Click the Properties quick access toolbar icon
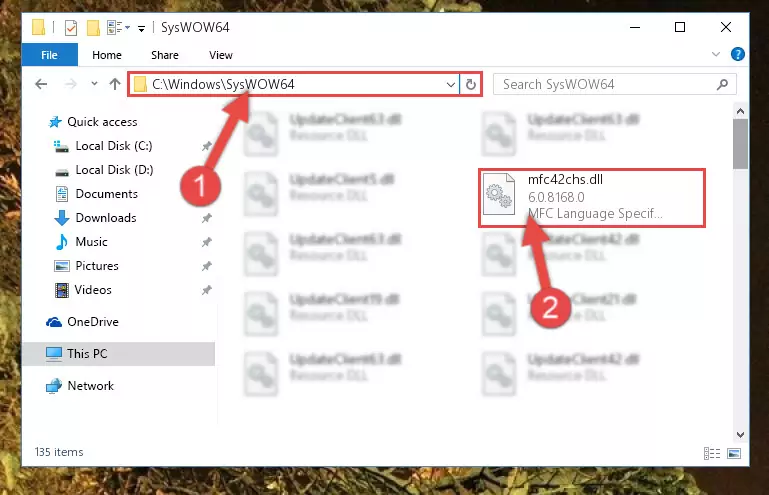 pyautogui.click(x=71, y=27)
